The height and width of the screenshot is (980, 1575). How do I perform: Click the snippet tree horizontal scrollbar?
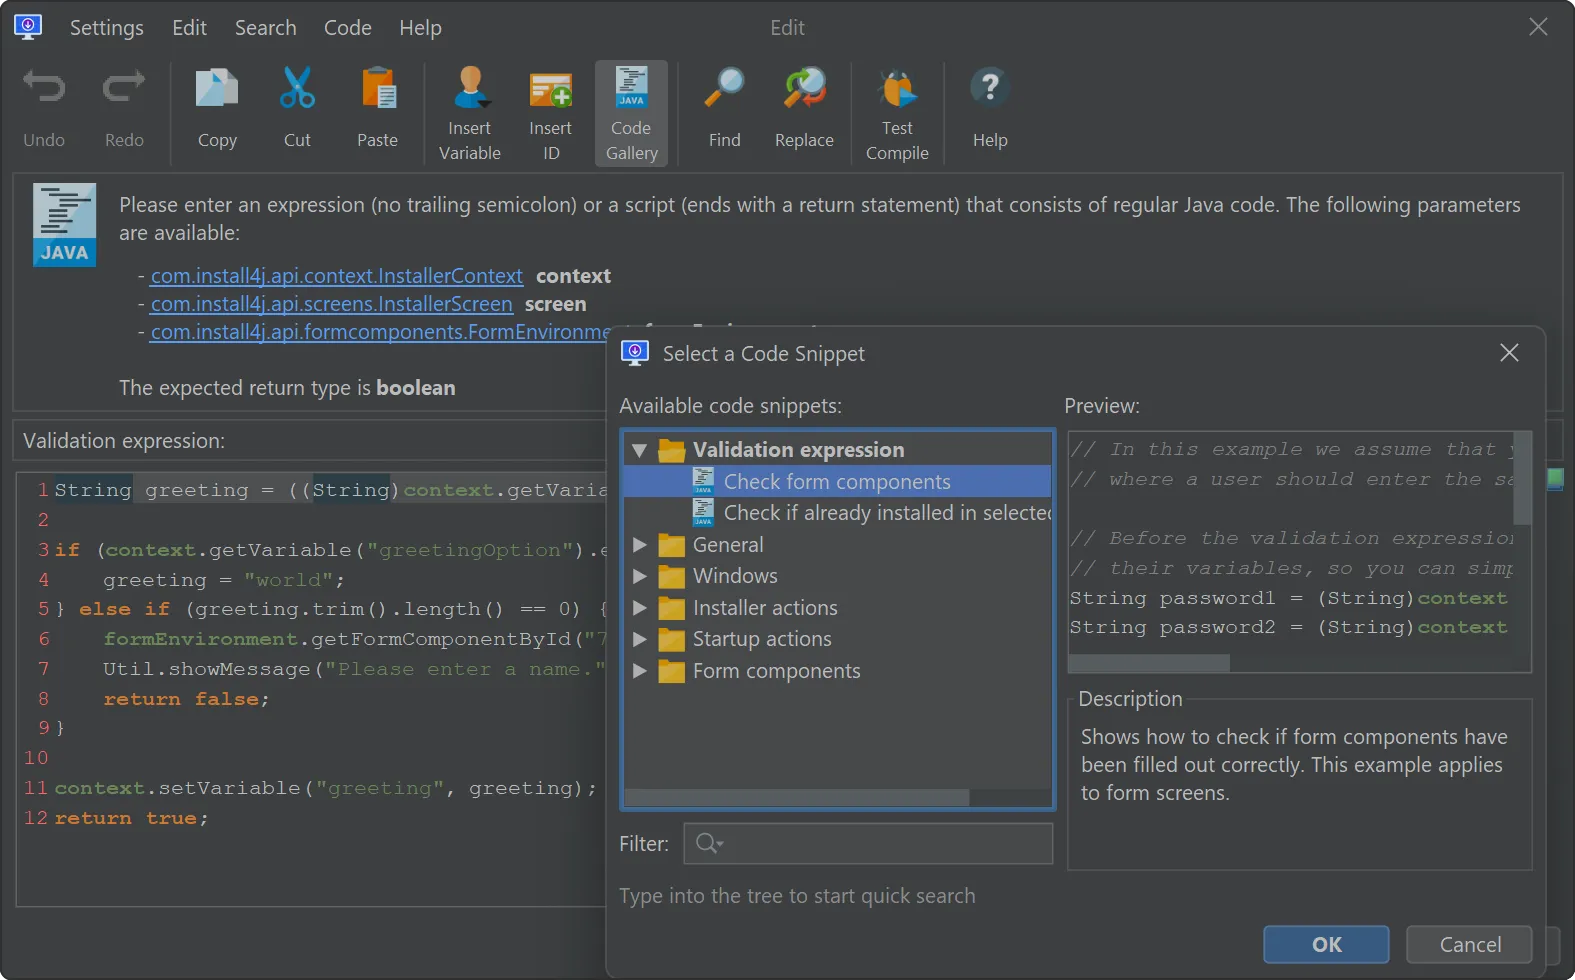click(797, 798)
